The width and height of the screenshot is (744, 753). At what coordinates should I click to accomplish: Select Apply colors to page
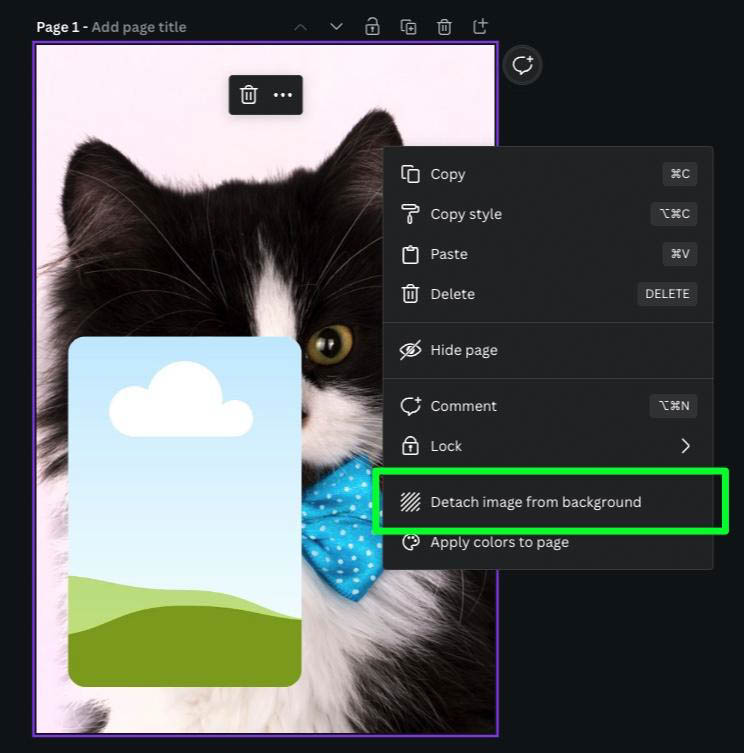click(548, 542)
